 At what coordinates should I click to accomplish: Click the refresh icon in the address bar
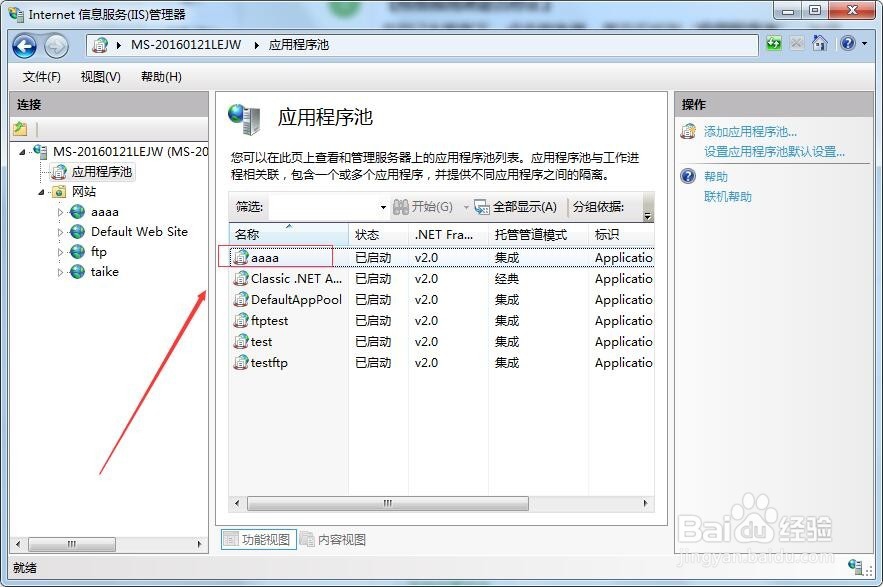click(x=774, y=45)
